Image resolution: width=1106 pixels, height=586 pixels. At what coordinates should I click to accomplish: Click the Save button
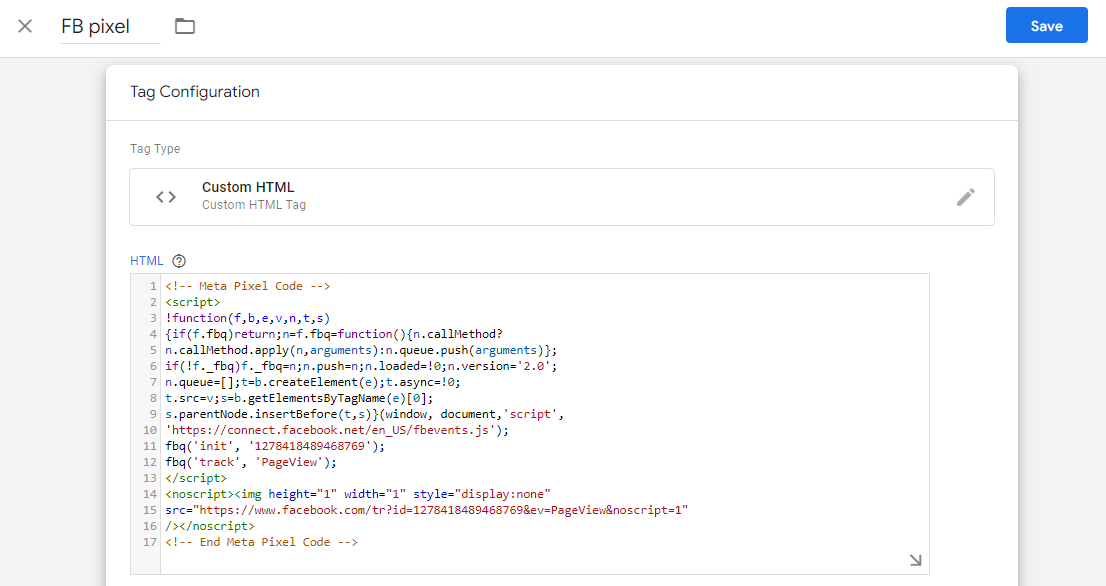pyautogui.click(x=1046, y=25)
